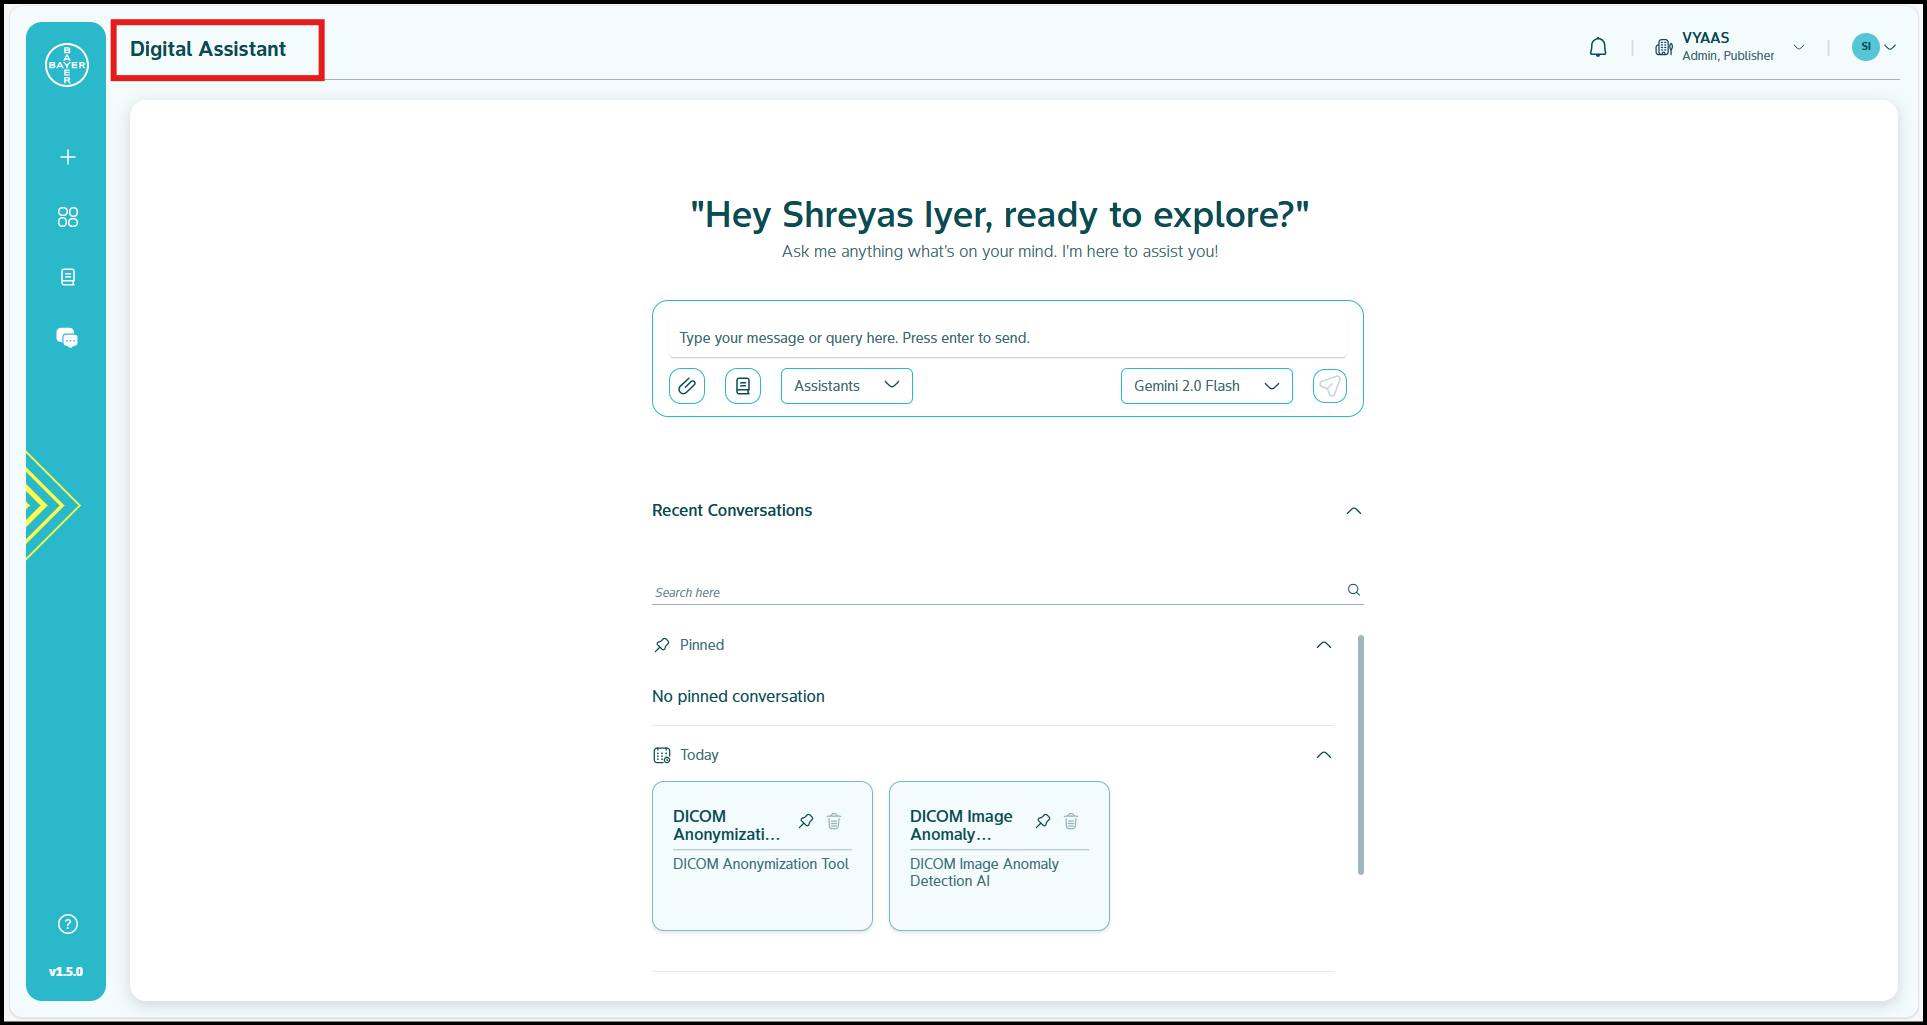Open the Gemini 2.0 Flash model dropdown

point(1206,386)
